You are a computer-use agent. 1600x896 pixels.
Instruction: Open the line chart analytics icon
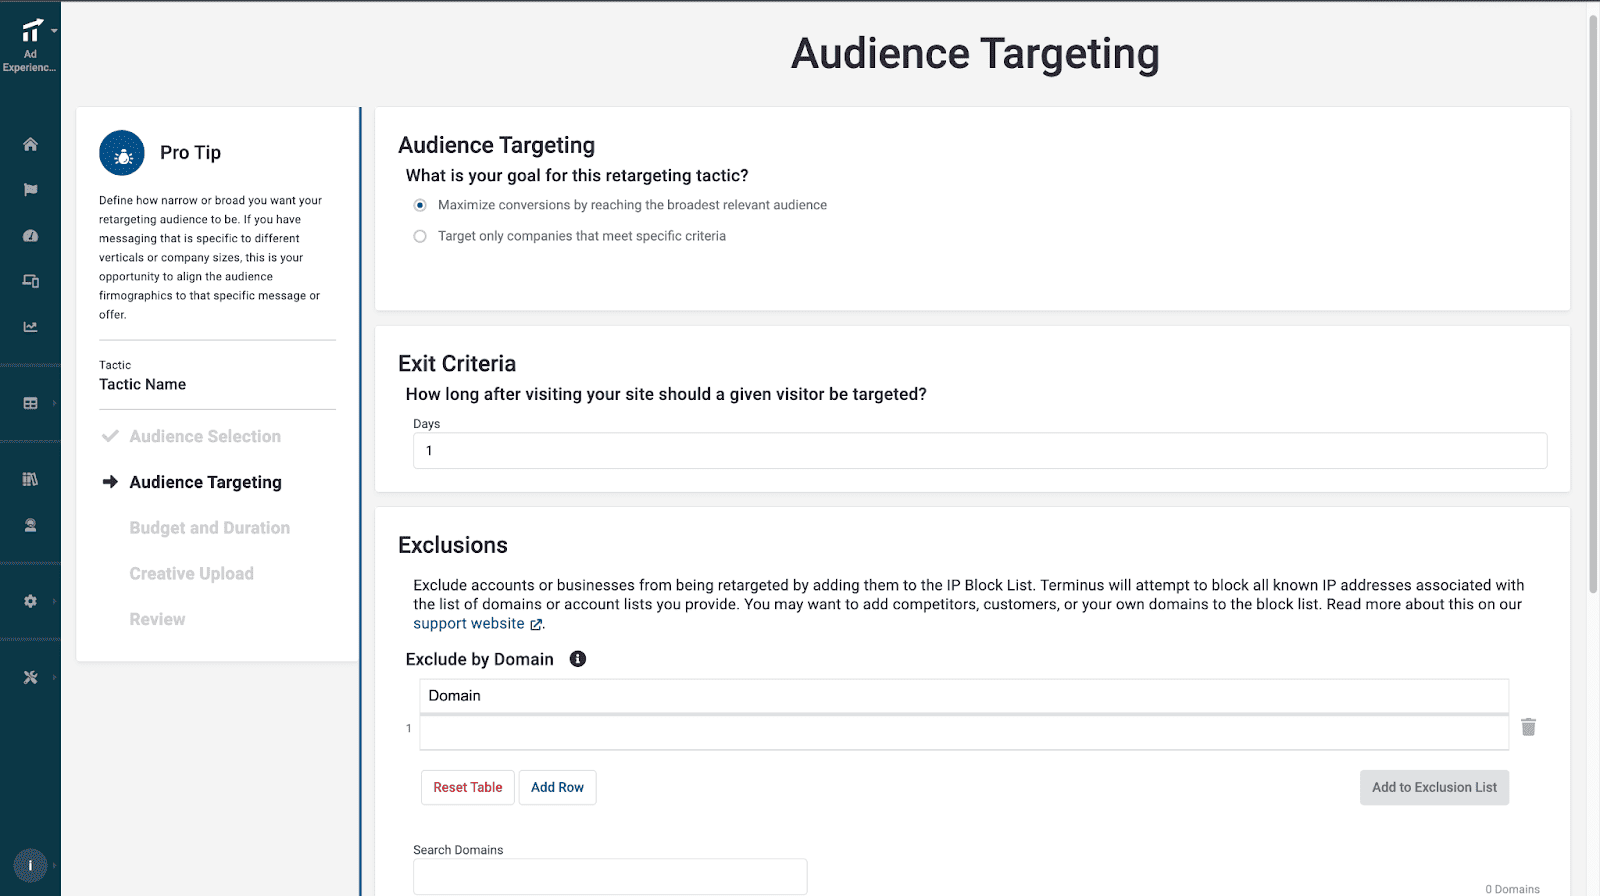tap(30, 327)
